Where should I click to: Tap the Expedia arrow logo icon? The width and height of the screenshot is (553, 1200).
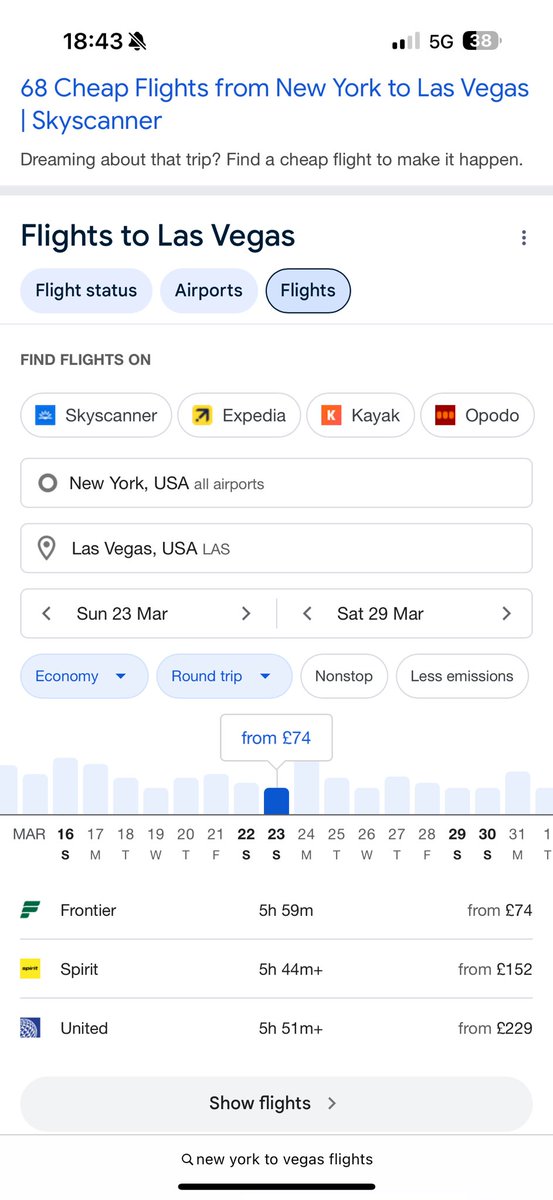click(202, 415)
